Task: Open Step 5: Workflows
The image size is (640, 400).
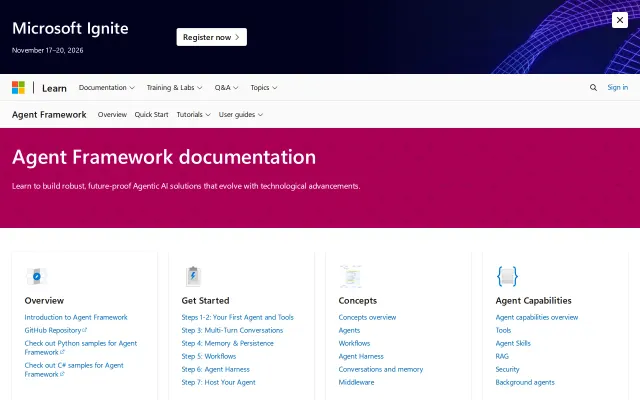Action: point(209,356)
